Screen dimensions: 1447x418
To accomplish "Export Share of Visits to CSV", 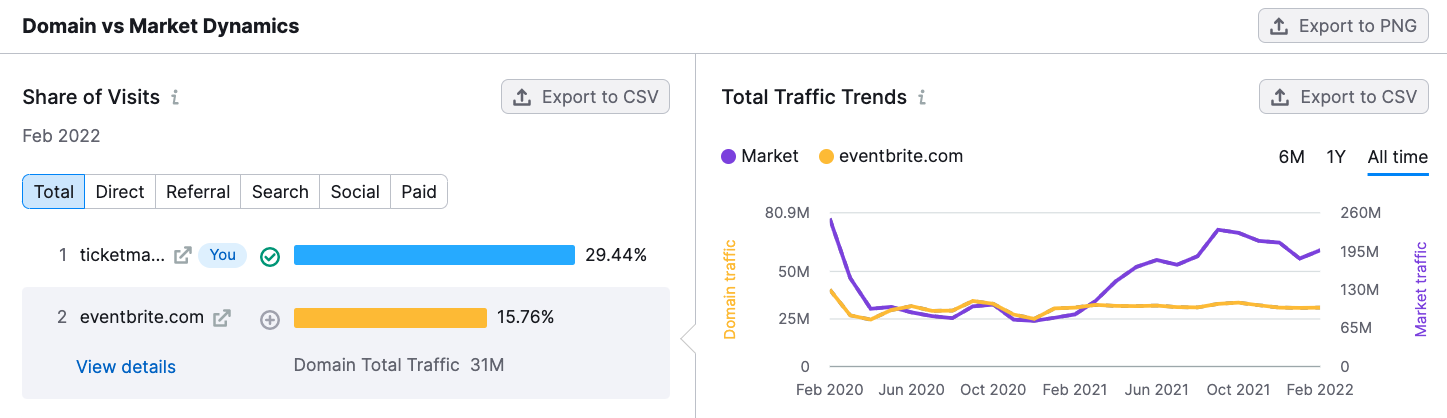I will click(x=585, y=97).
